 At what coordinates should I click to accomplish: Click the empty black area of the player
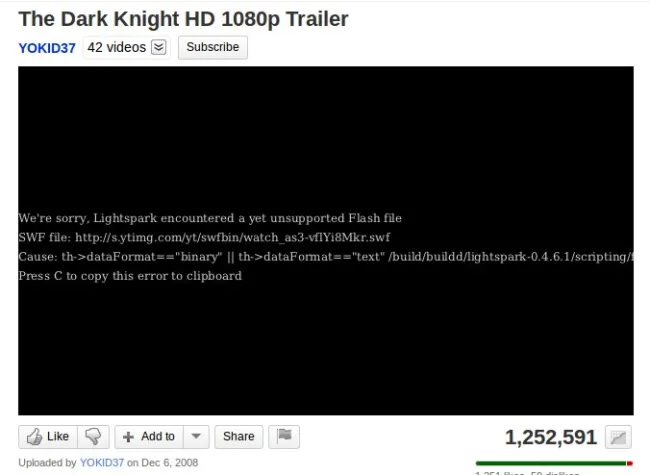tap(326, 137)
